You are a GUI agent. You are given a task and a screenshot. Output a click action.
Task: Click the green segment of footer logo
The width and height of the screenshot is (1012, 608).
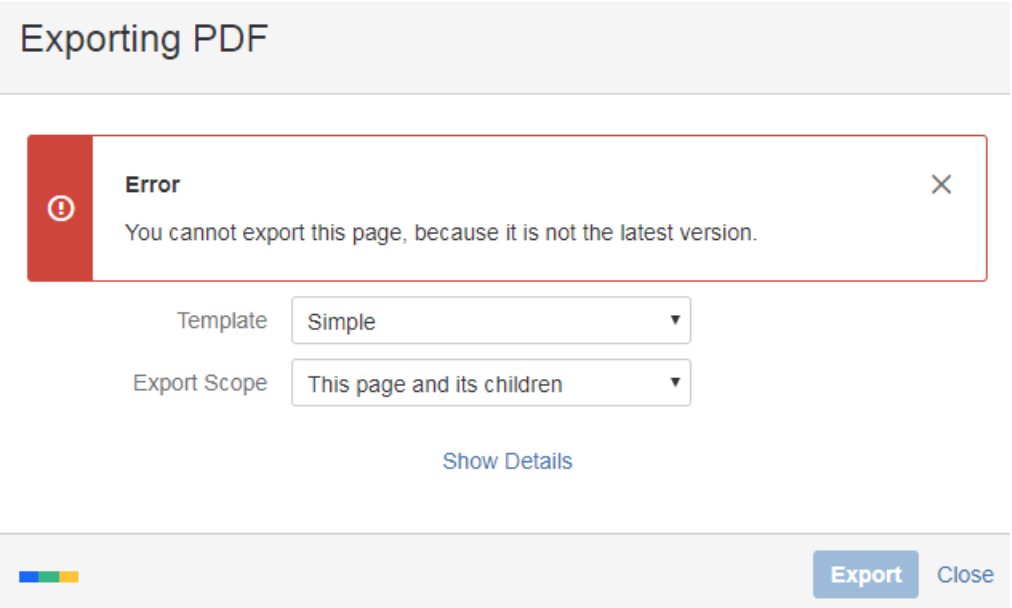49,576
